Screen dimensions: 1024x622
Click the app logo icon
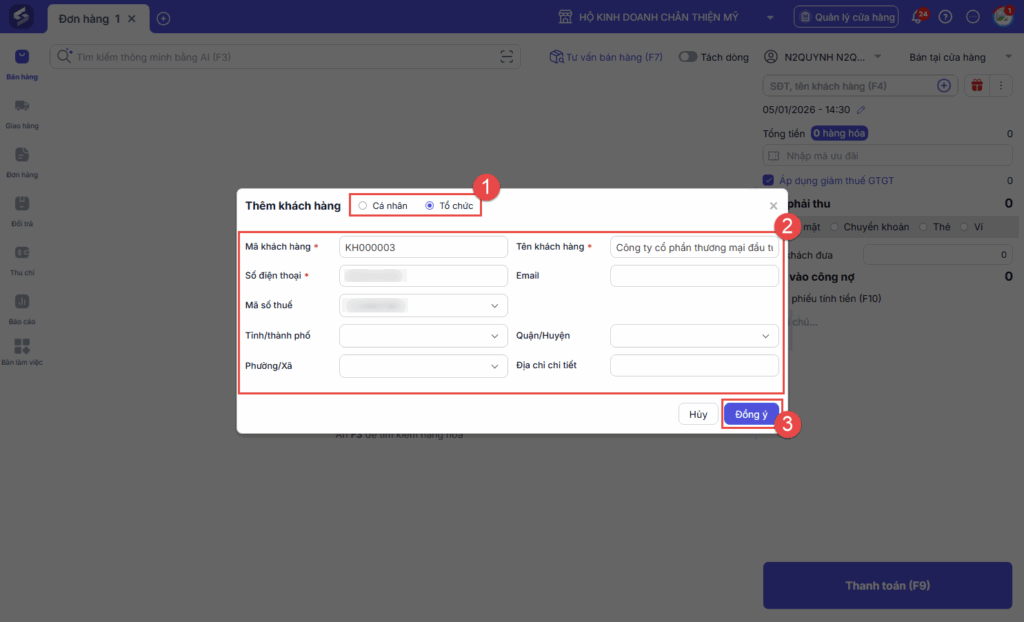(21, 16)
